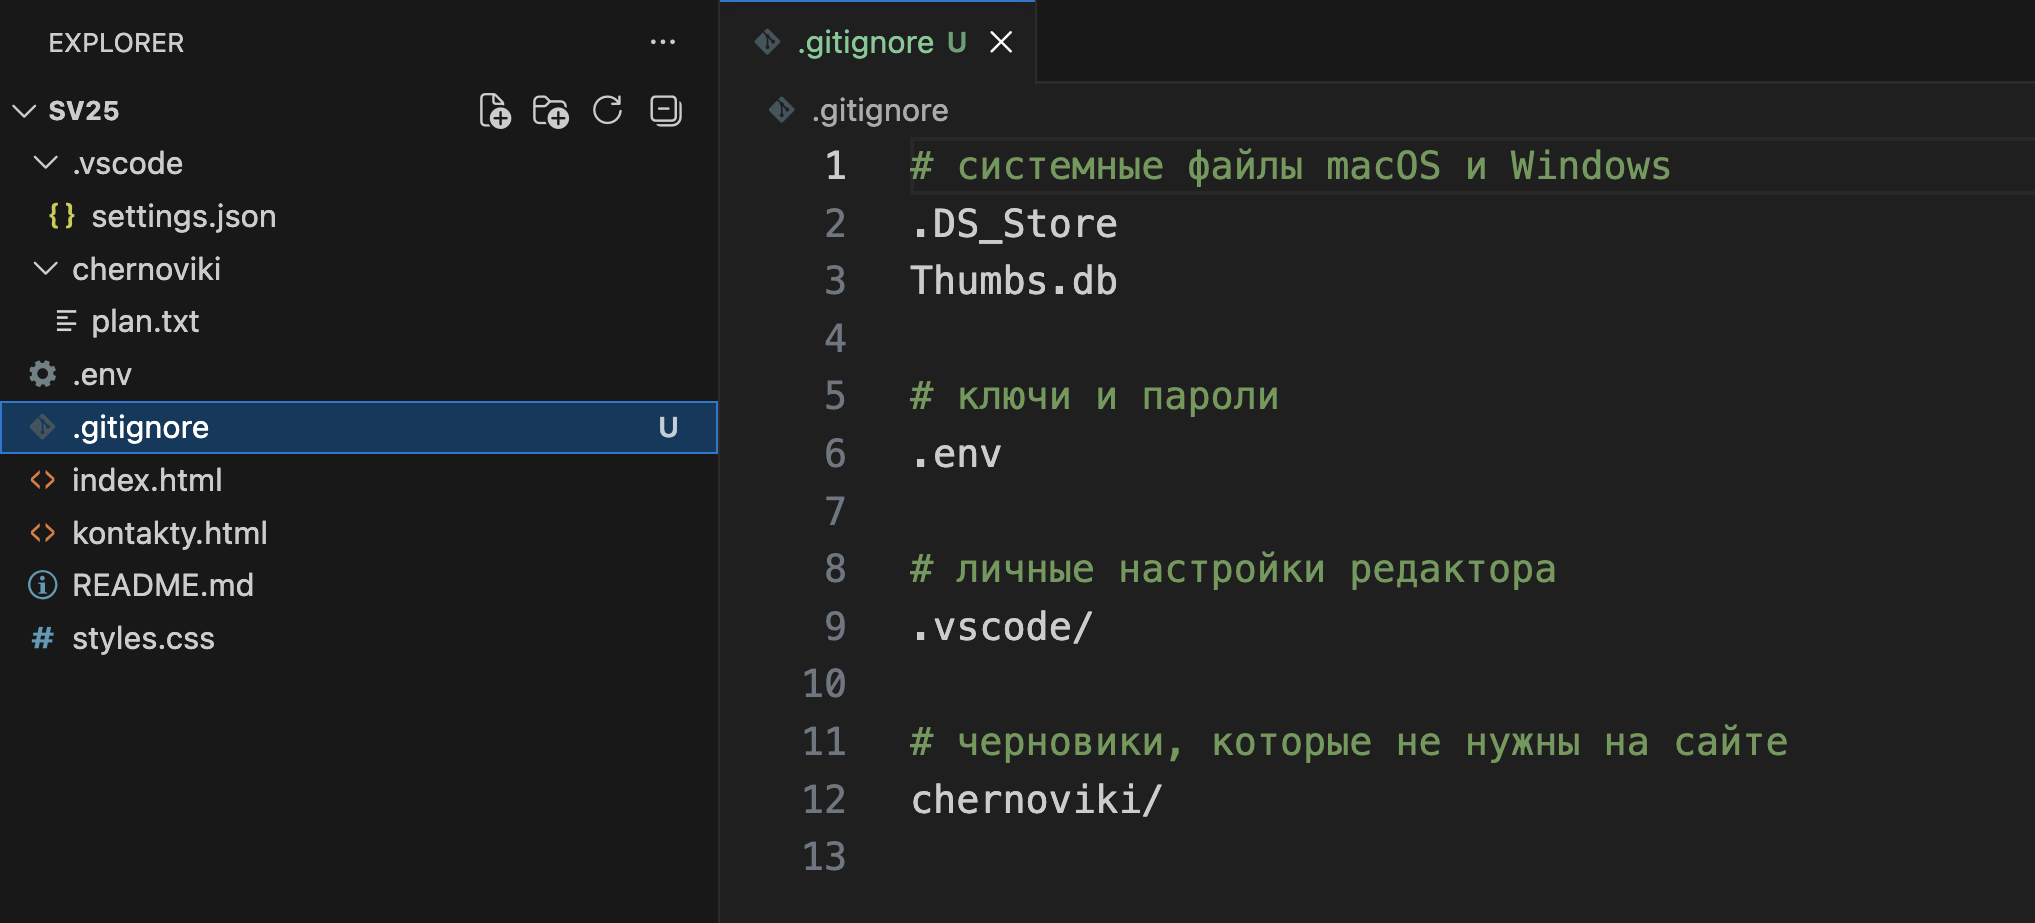Open index.html from Explorer
Viewport: 2035px width, 923px height.
coord(147,480)
